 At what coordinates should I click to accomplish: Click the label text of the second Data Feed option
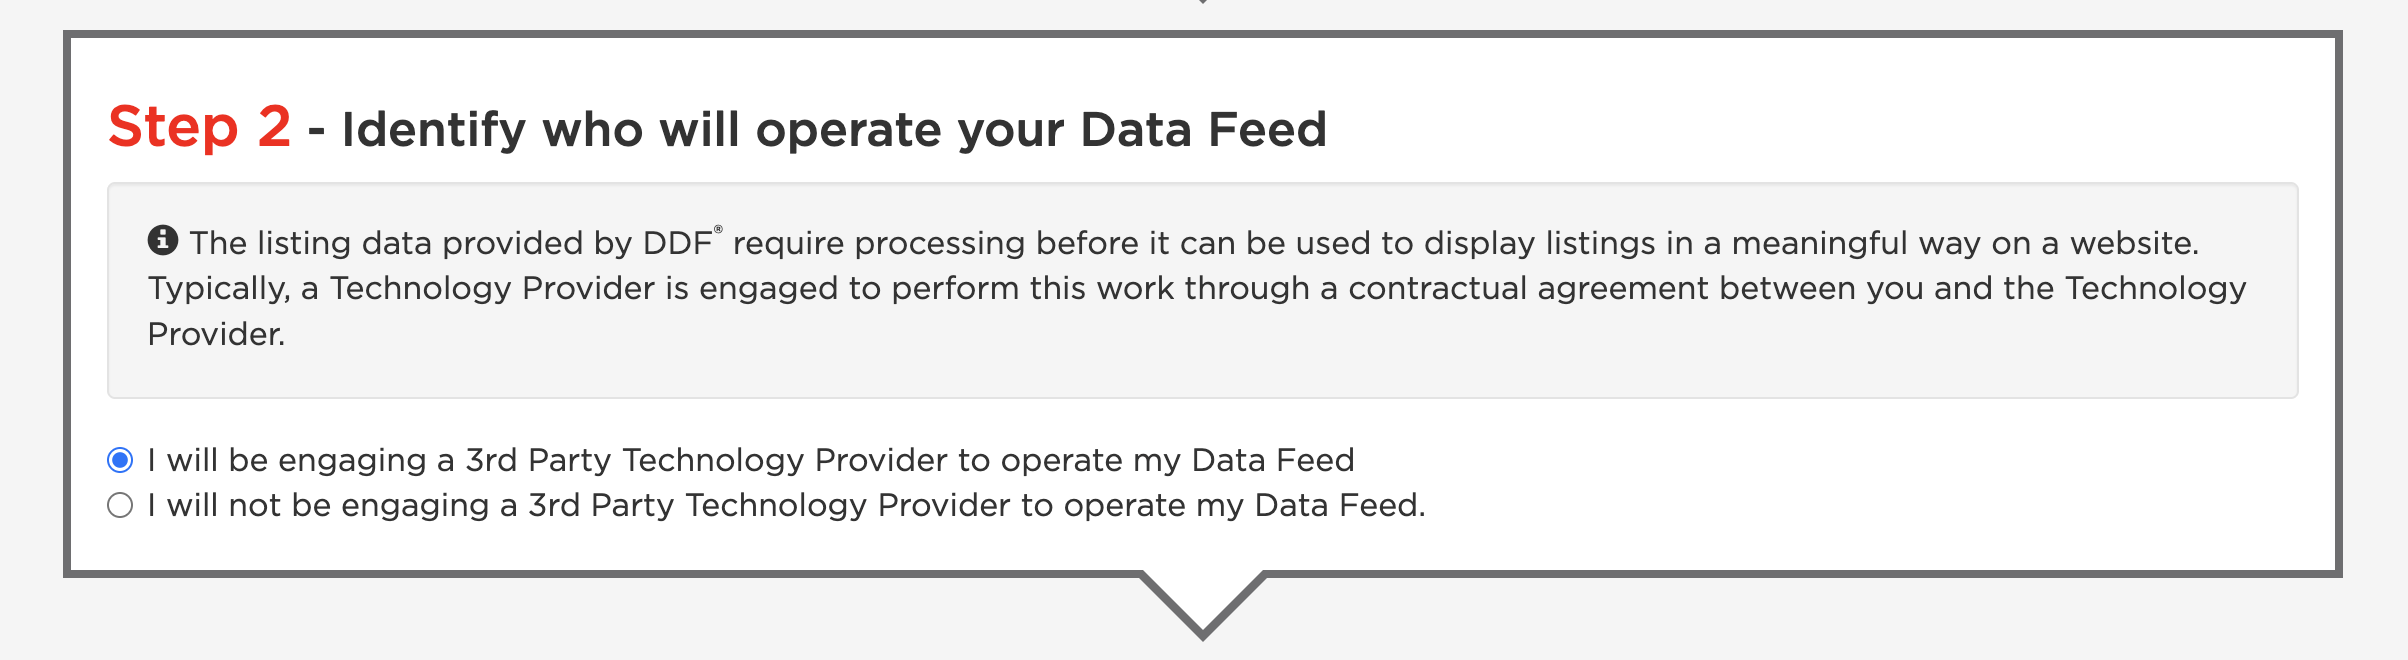(787, 505)
